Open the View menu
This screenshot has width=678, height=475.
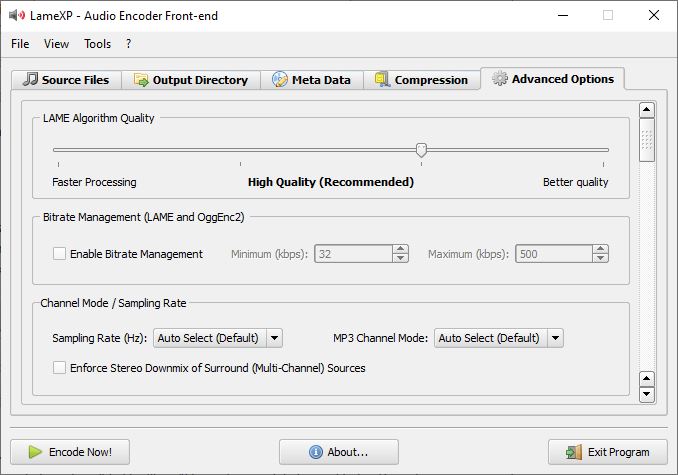56,44
